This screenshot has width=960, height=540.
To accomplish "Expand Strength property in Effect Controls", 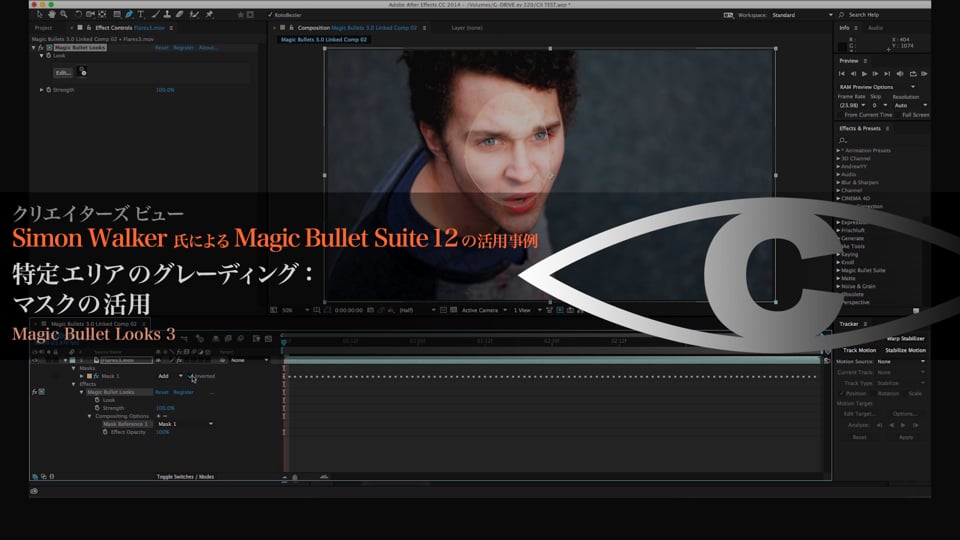I will pos(42,89).
